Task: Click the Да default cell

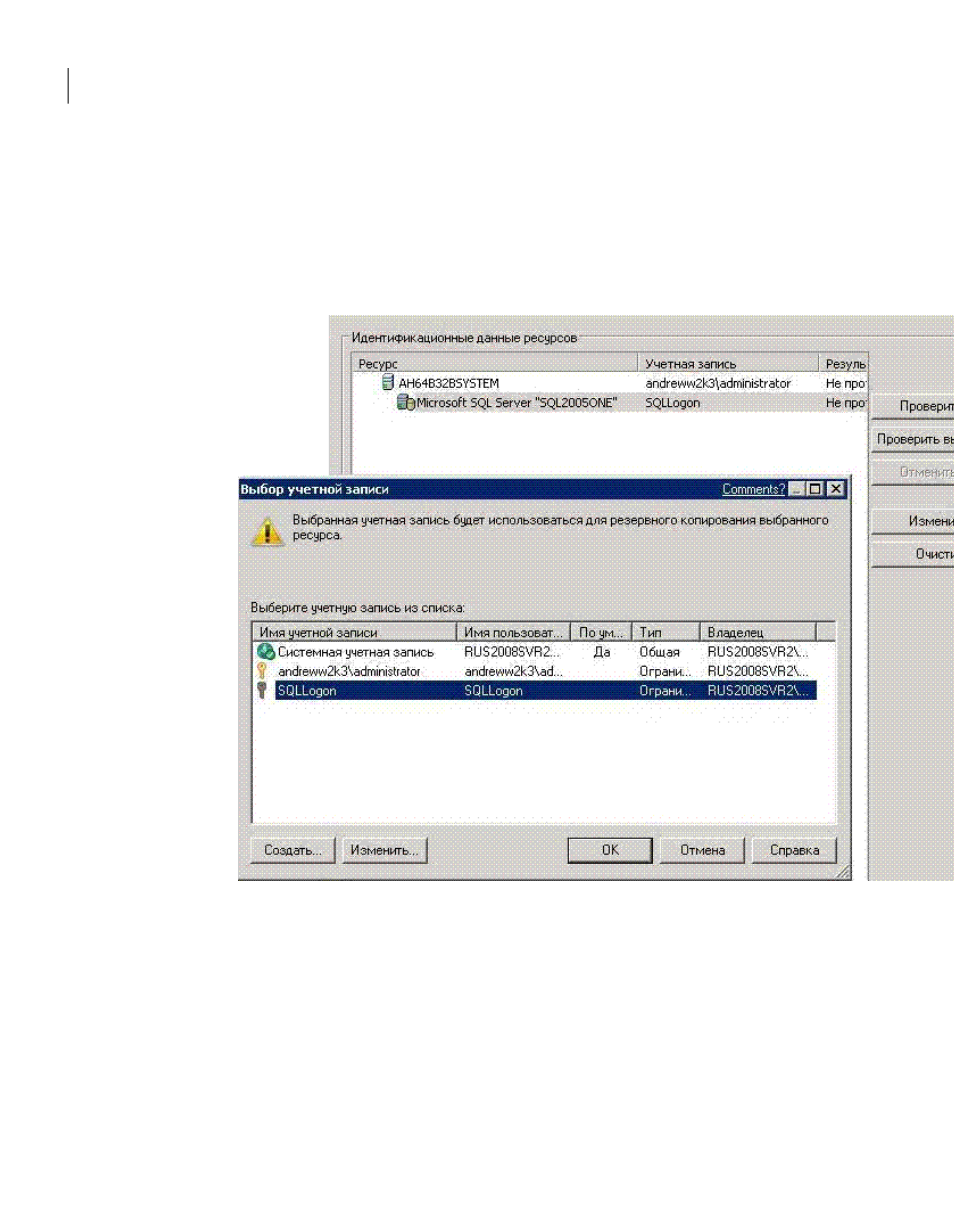Action: [x=601, y=652]
